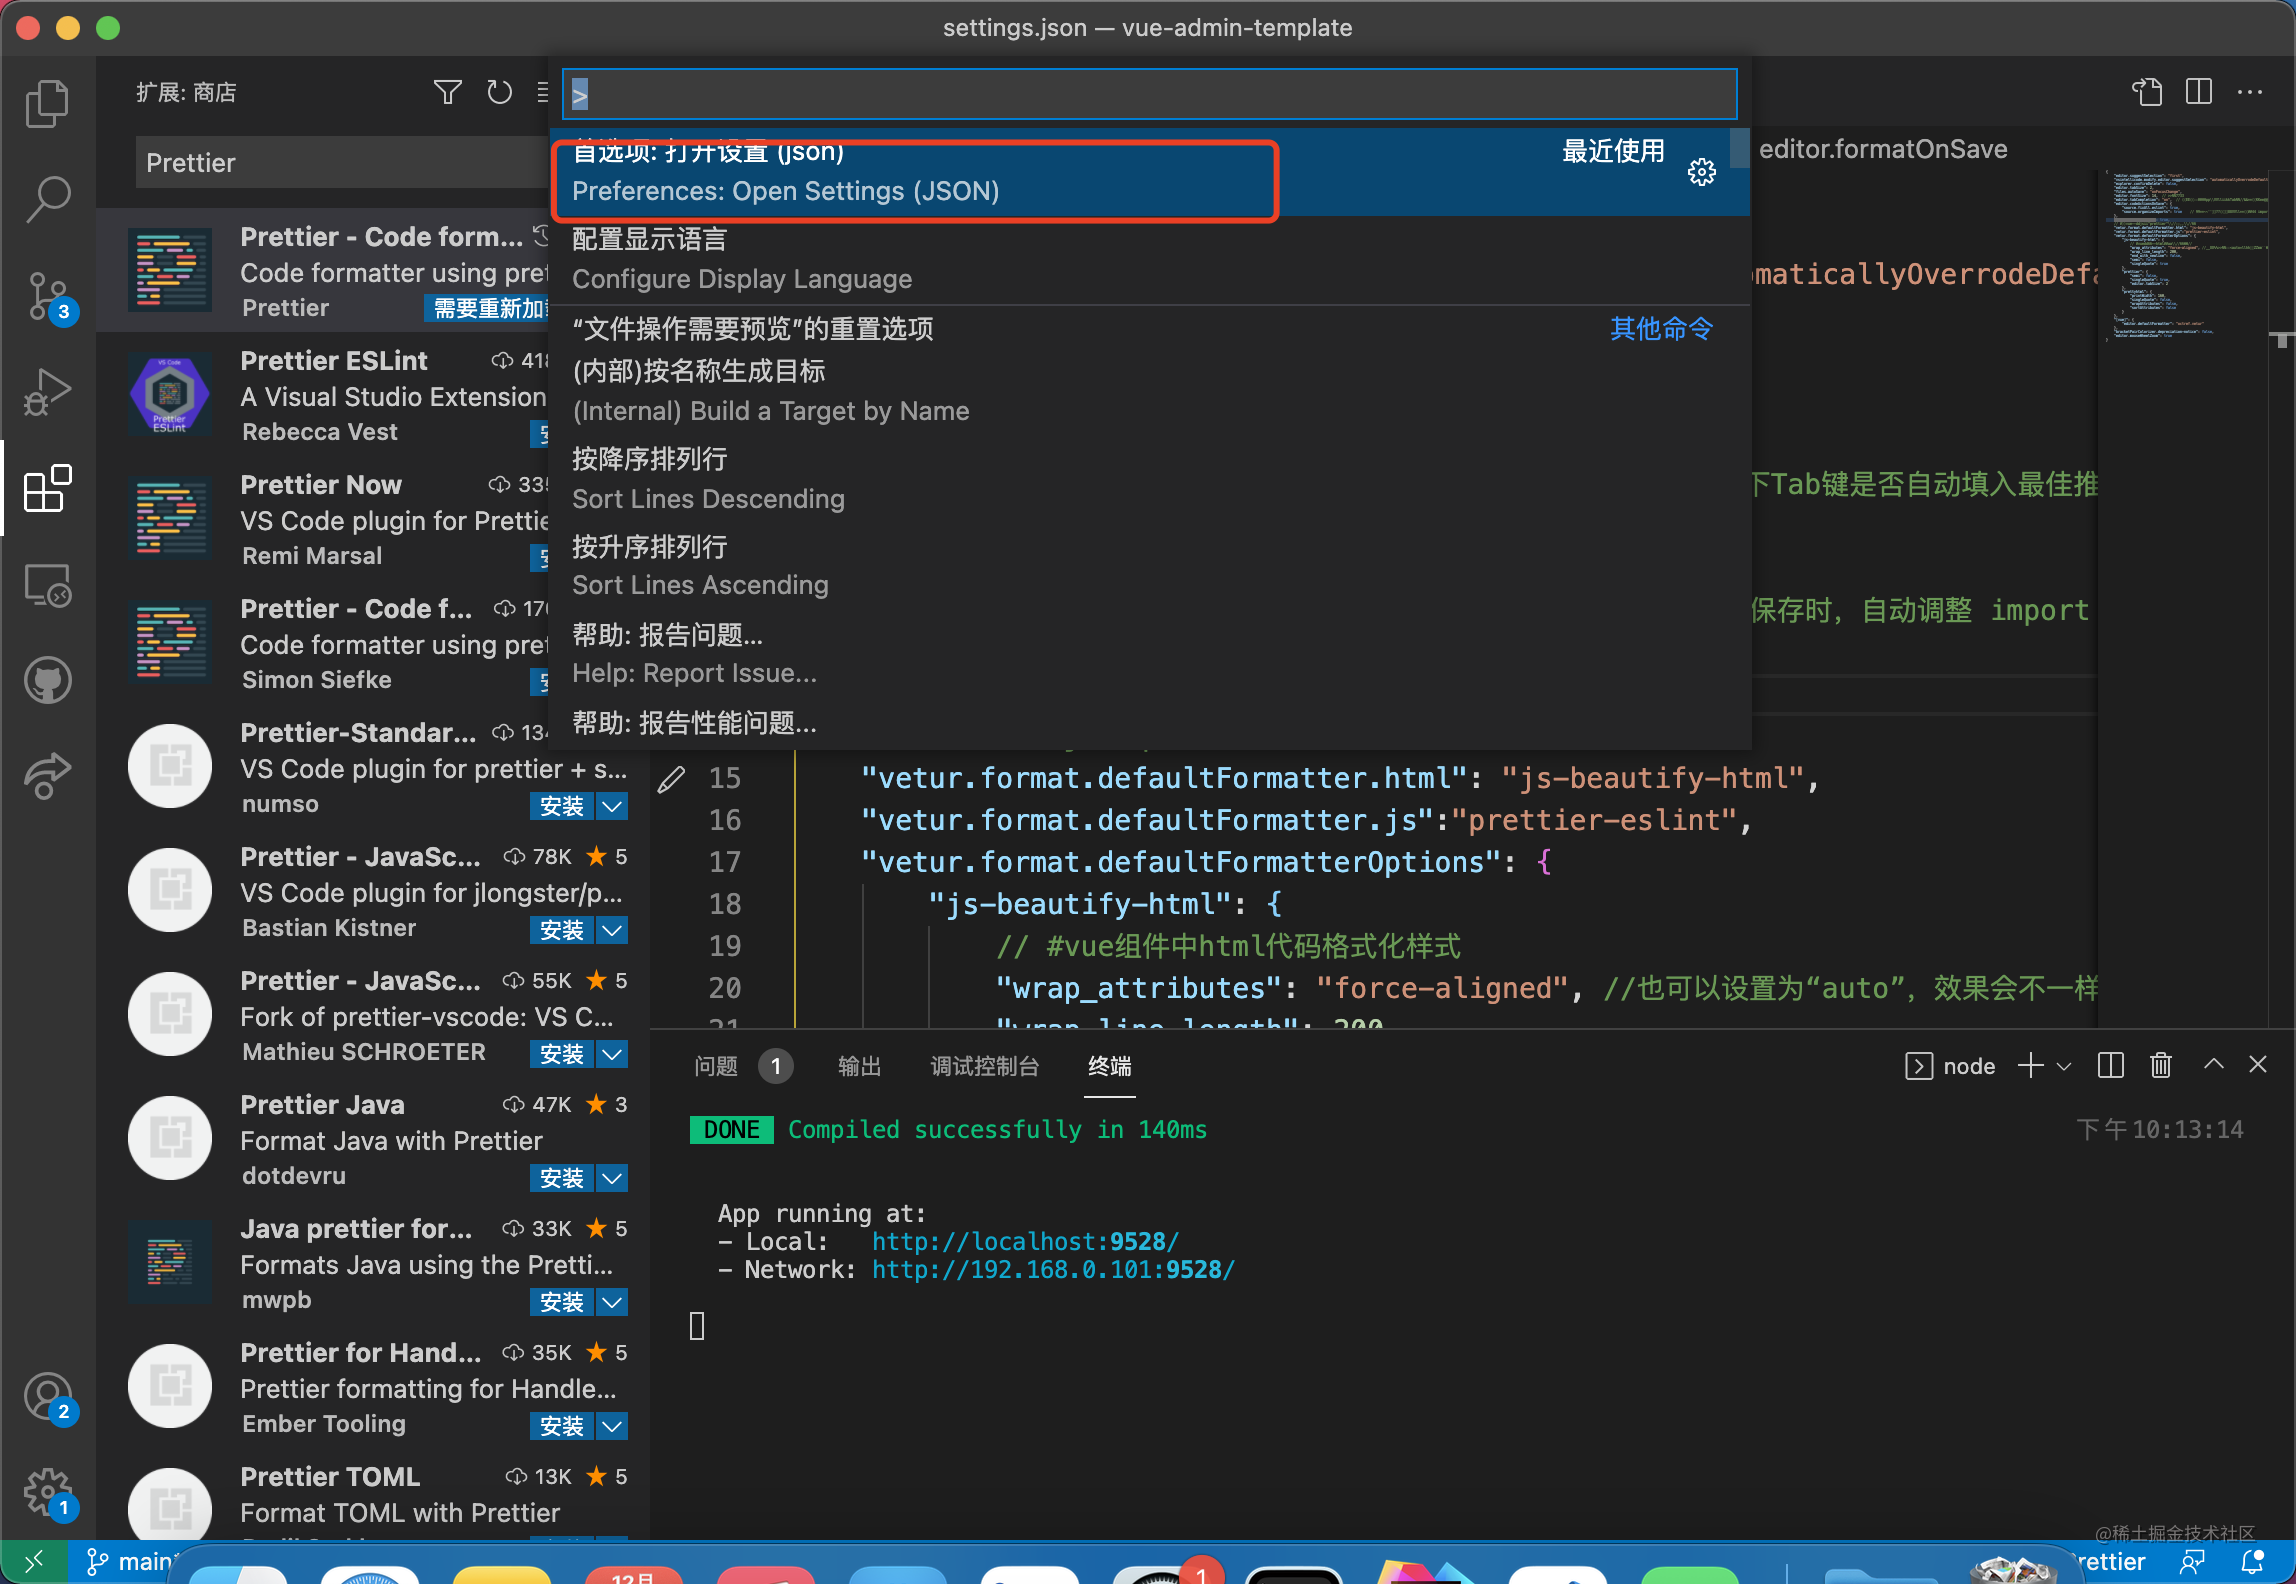The image size is (2296, 1584).
Task: Click the filter icon in Extensions panel
Action: click(447, 91)
